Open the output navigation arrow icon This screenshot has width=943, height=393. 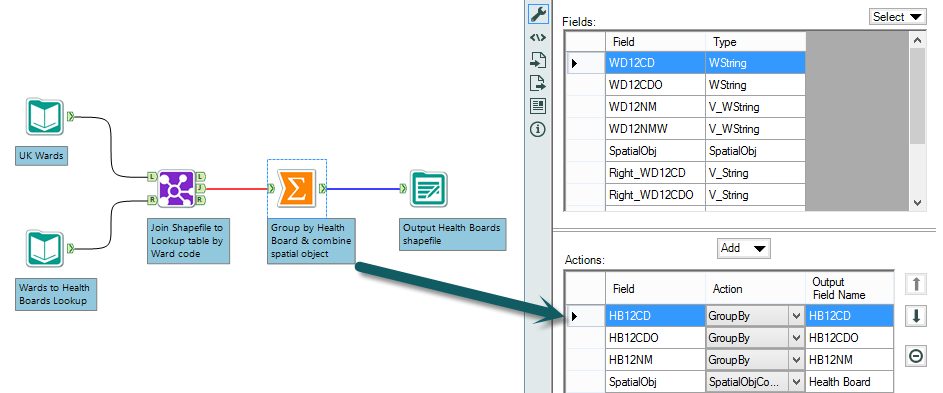point(538,83)
